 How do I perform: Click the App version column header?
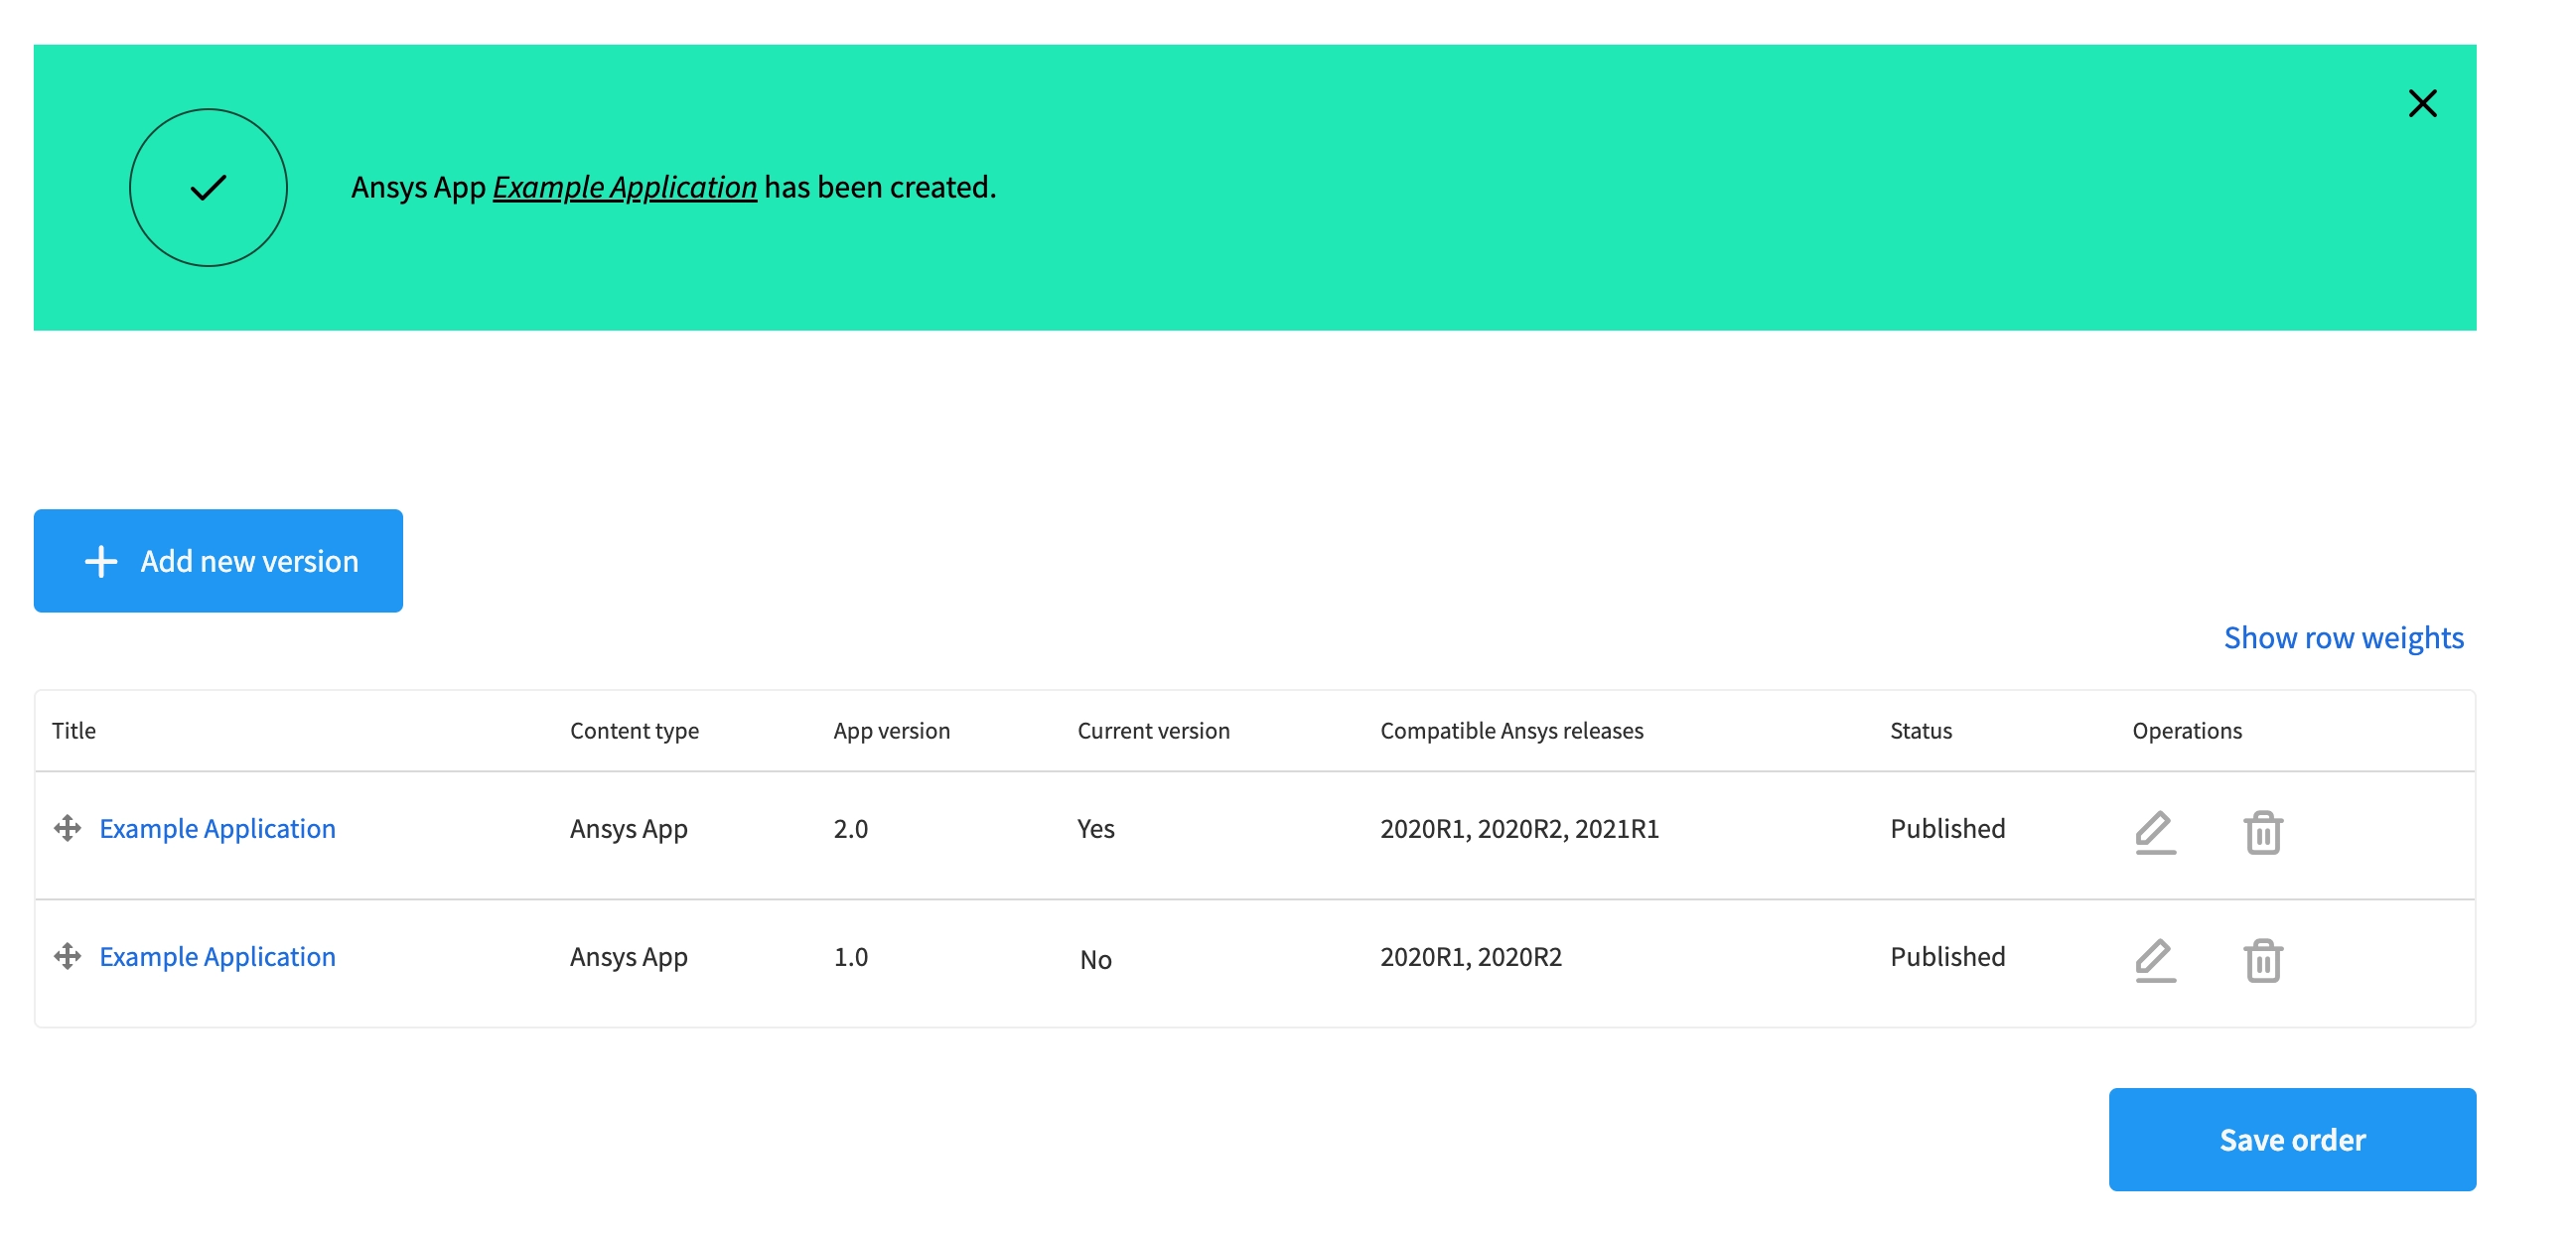891,731
